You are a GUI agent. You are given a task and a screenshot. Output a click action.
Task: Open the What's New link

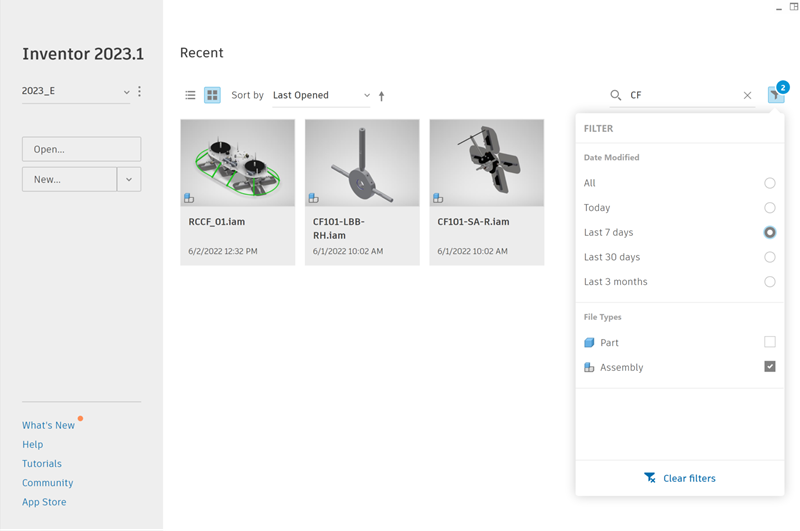tap(48, 425)
